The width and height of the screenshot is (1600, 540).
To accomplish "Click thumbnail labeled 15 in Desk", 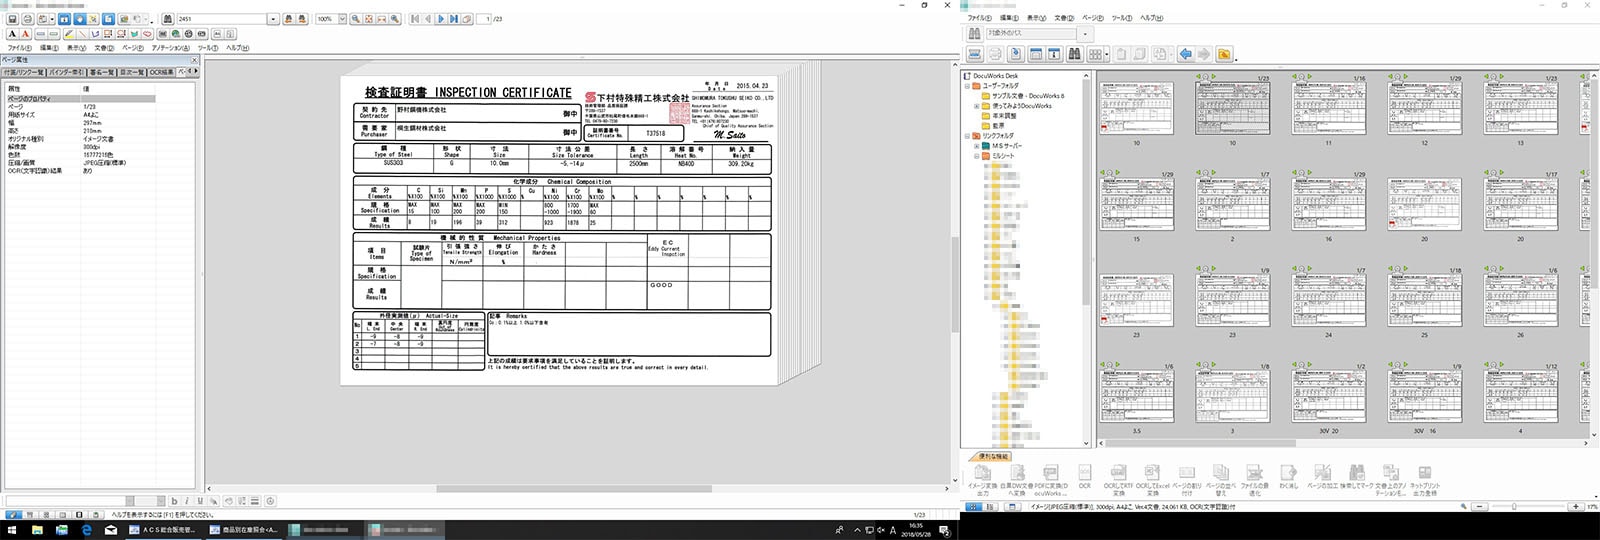I will coord(1136,204).
